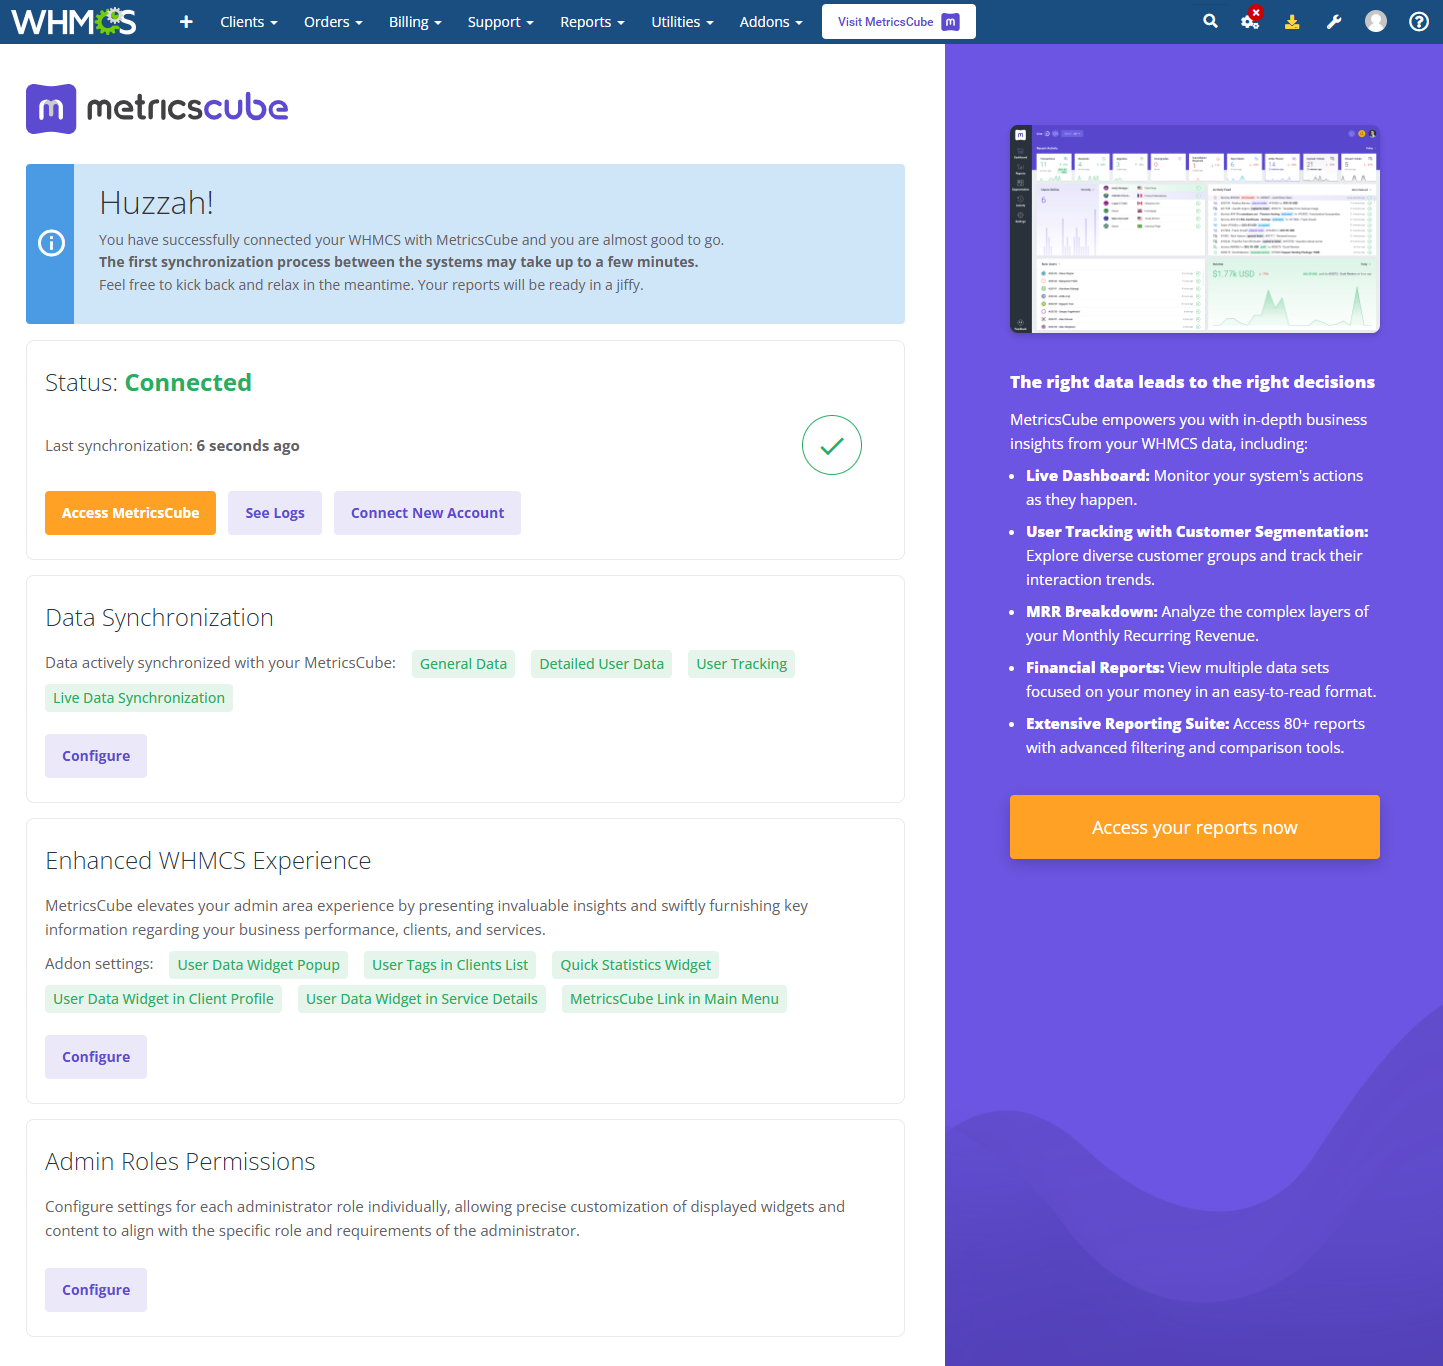Click the MetricsCube logo icon

pyautogui.click(x=51, y=109)
